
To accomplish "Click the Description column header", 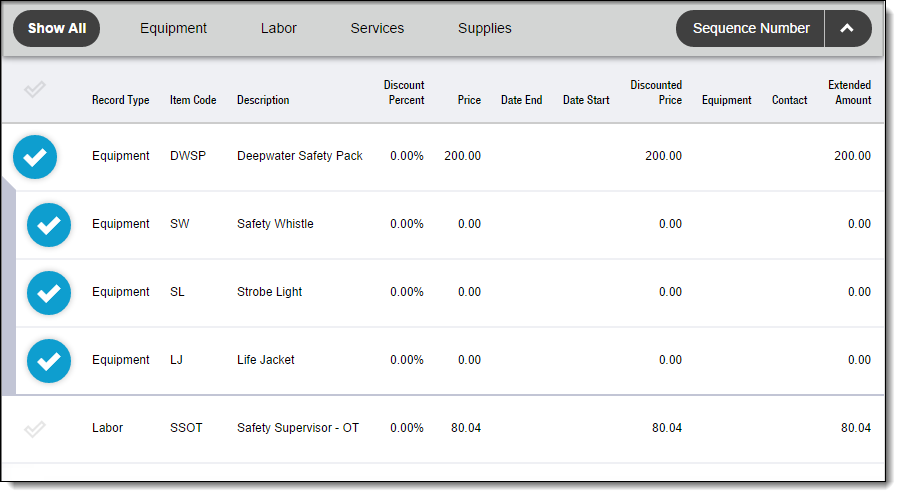I will pyautogui.click(x=263, y=100).
